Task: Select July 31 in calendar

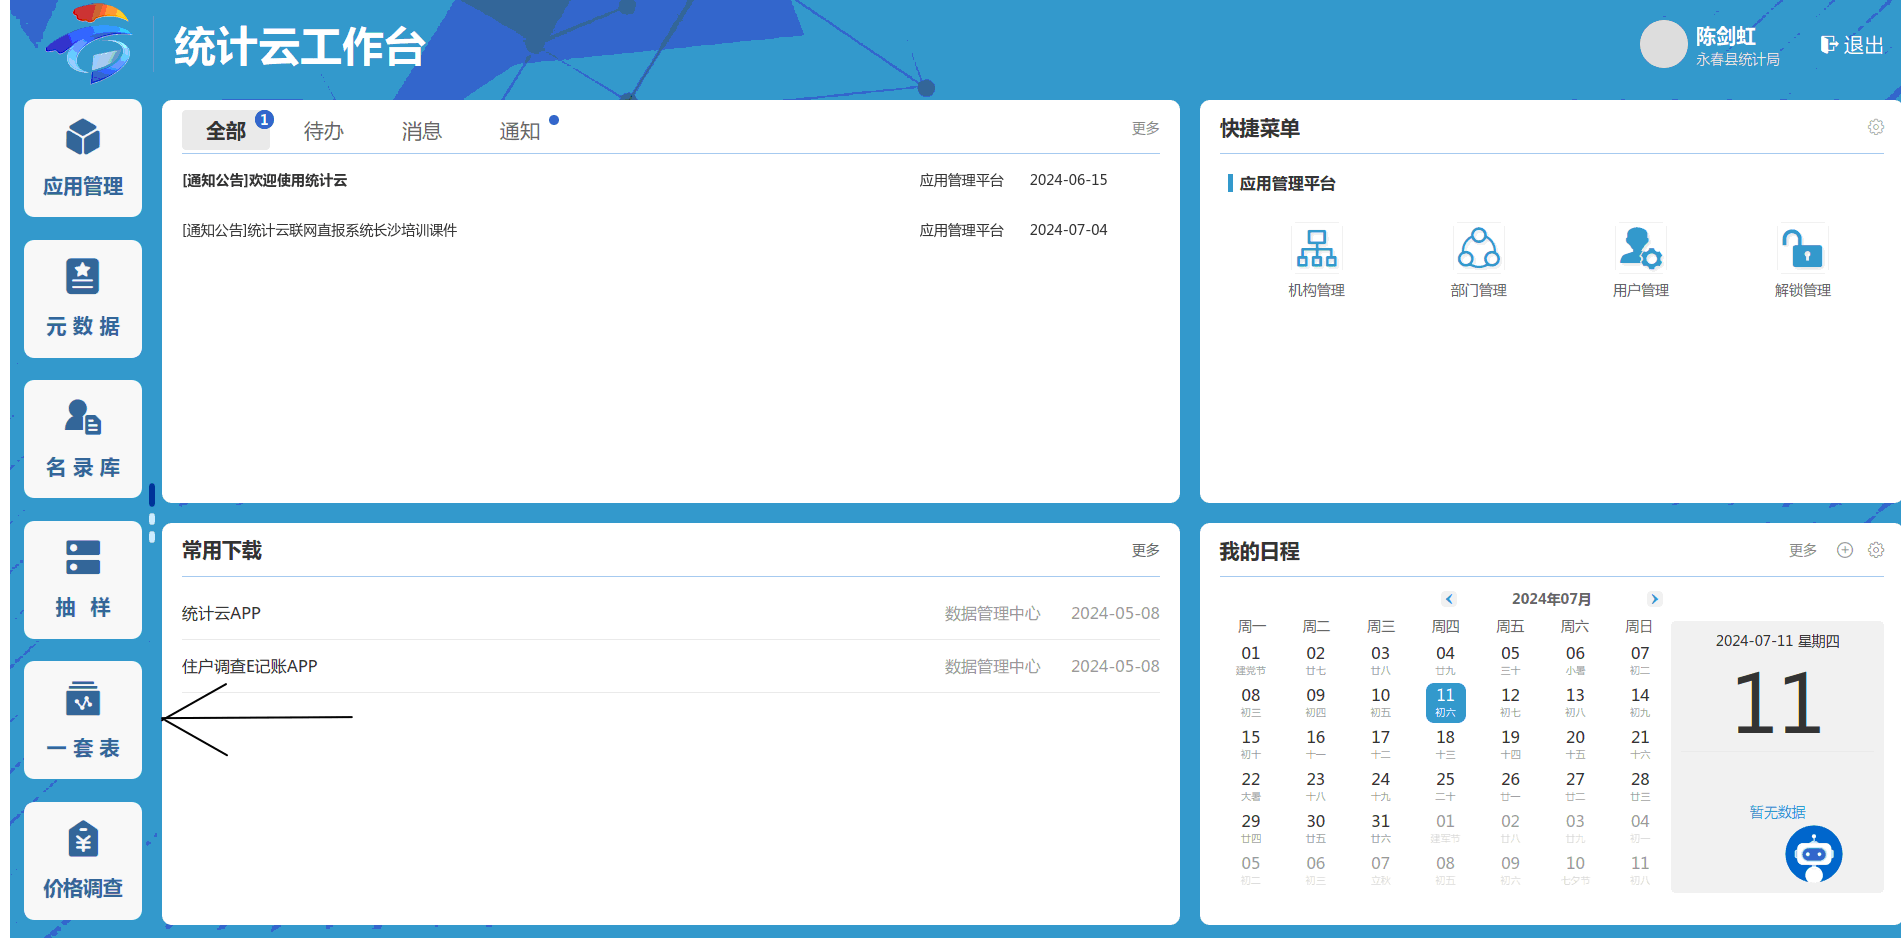Action: point(1381,828)
